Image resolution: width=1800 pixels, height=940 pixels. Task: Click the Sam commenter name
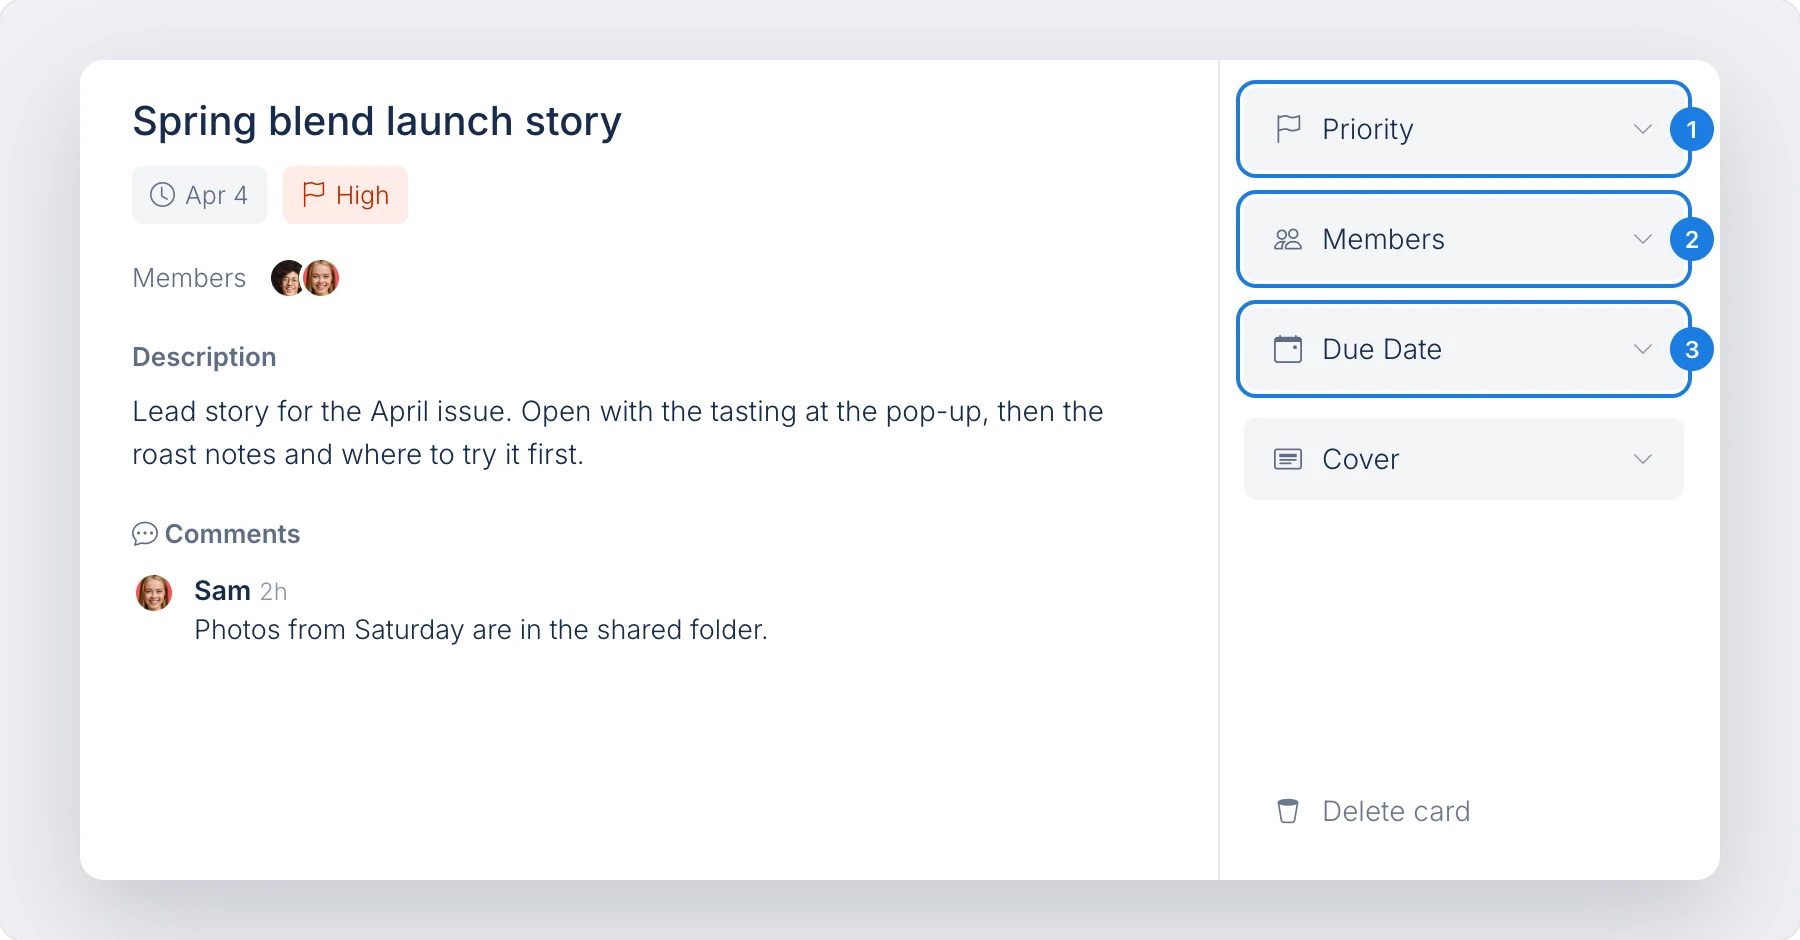(222, 591)
